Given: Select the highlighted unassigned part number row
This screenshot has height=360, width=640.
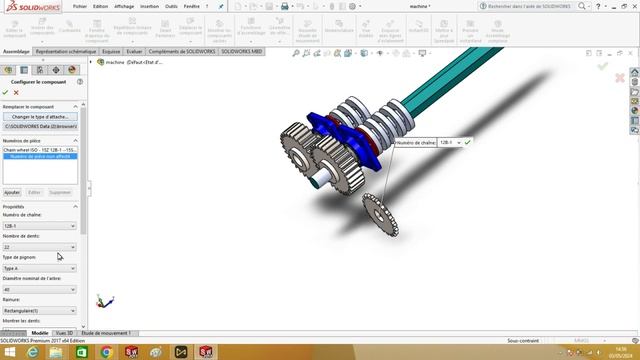Looking at the screenshot, I should [x=40, y=156].
